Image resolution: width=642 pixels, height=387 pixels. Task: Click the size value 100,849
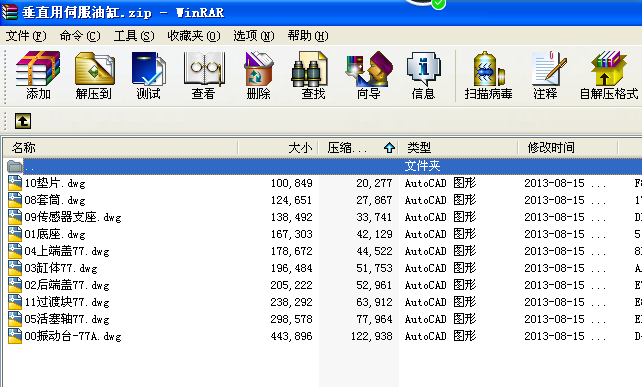[x=292, y=183]
